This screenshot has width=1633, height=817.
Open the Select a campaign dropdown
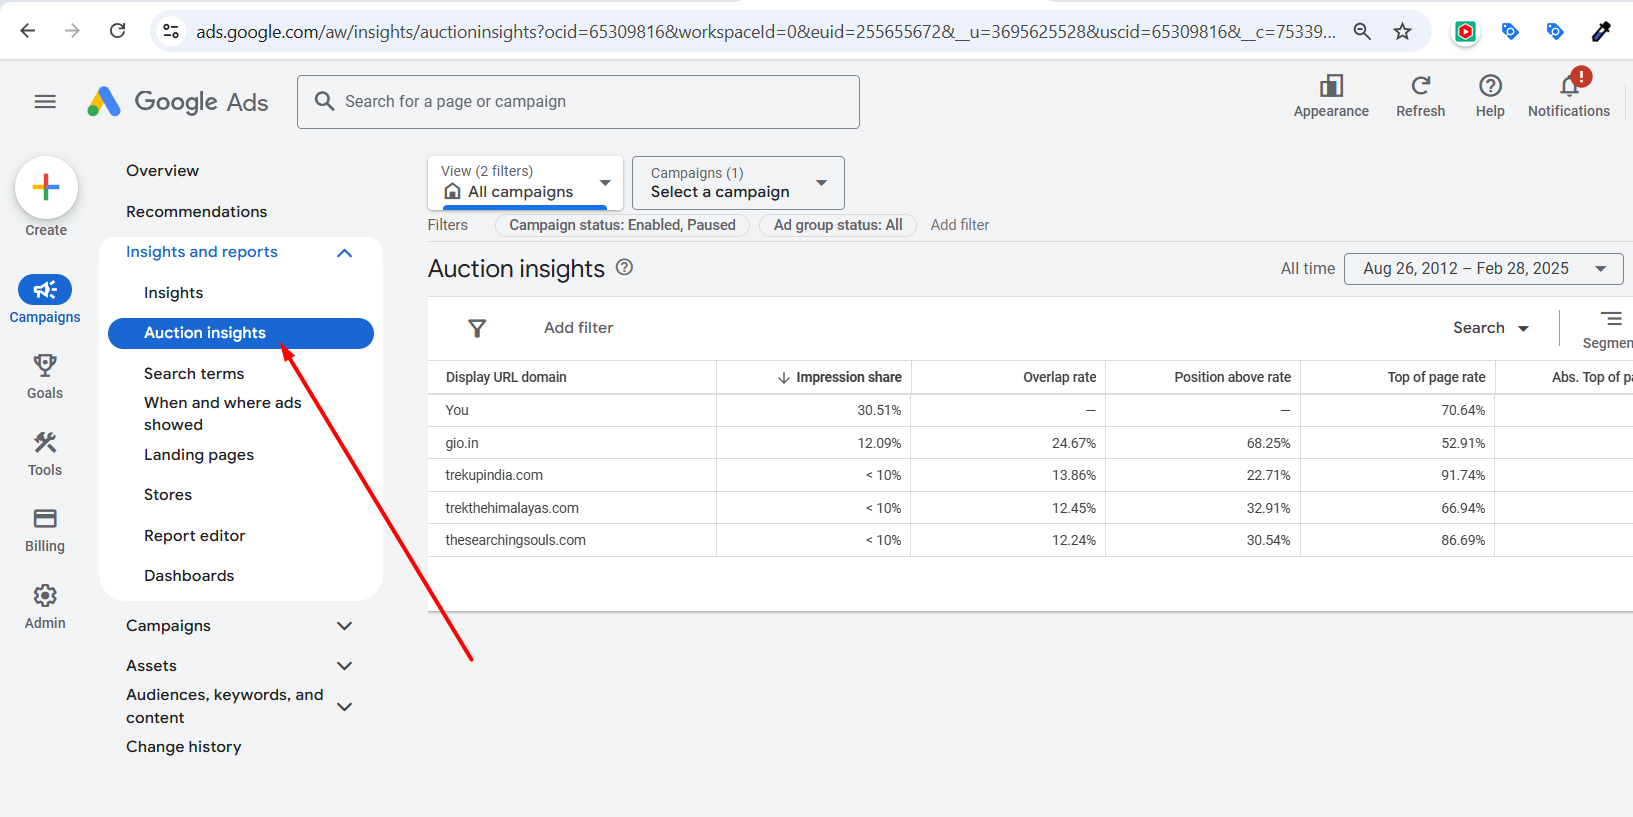coord(738,182)
